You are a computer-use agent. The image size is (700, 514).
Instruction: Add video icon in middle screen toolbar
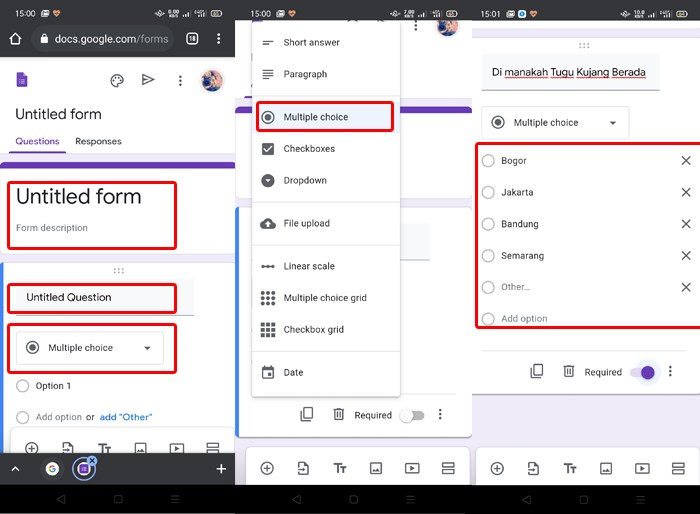point(412,468)
